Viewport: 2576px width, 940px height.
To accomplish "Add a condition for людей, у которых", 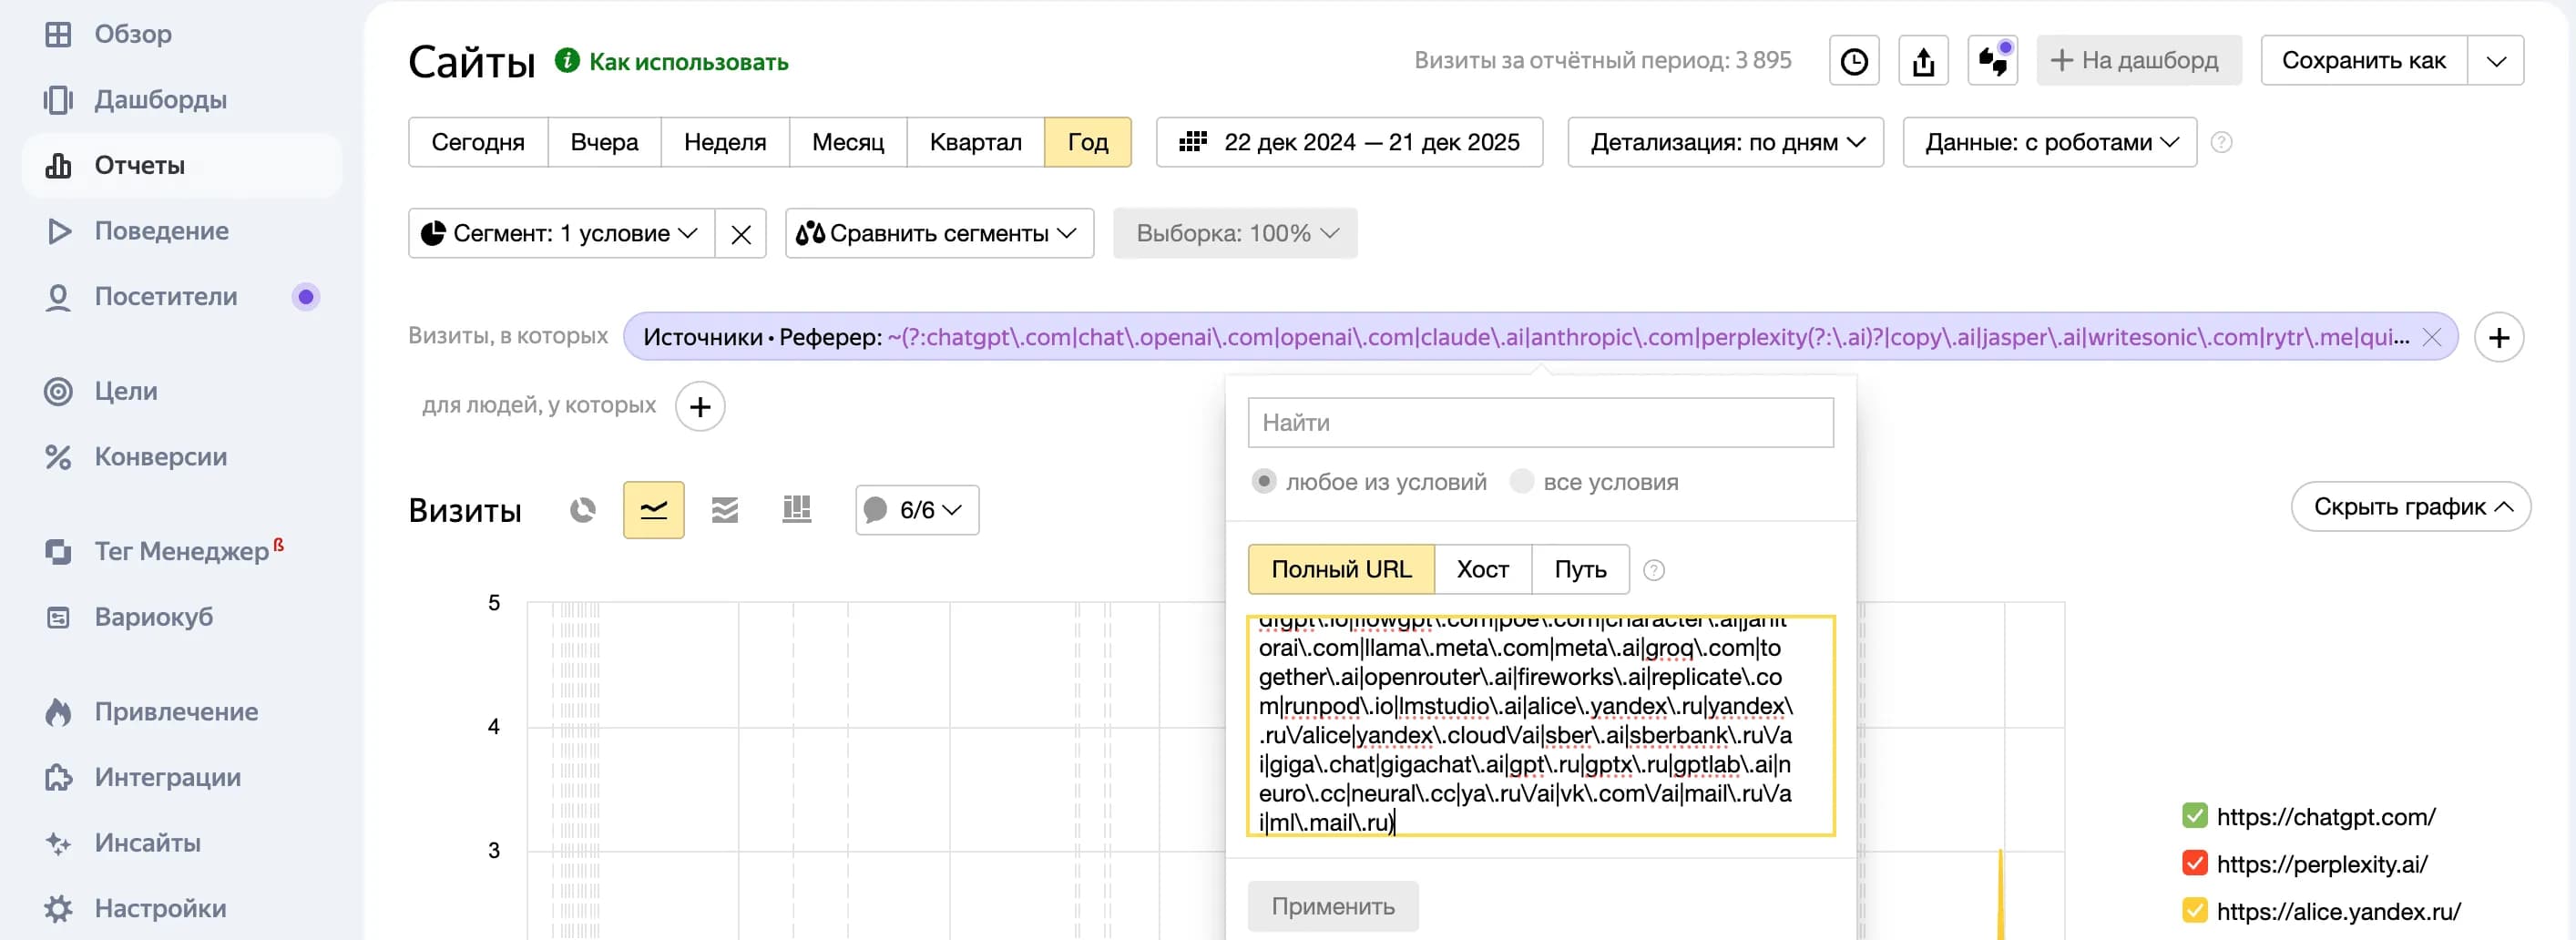I will pos(700,407).
